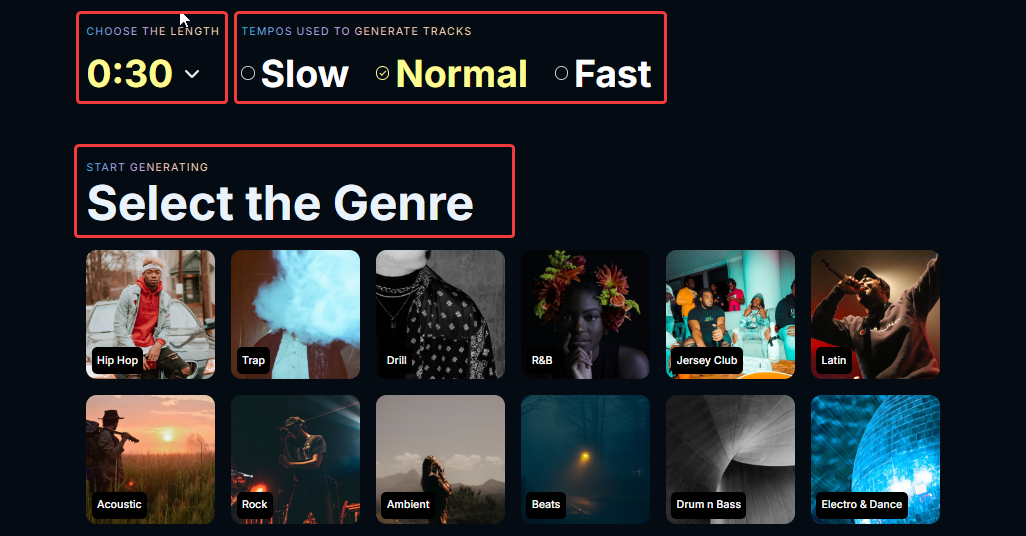Choose the Drill genre thumbnail

click(440, 314)
